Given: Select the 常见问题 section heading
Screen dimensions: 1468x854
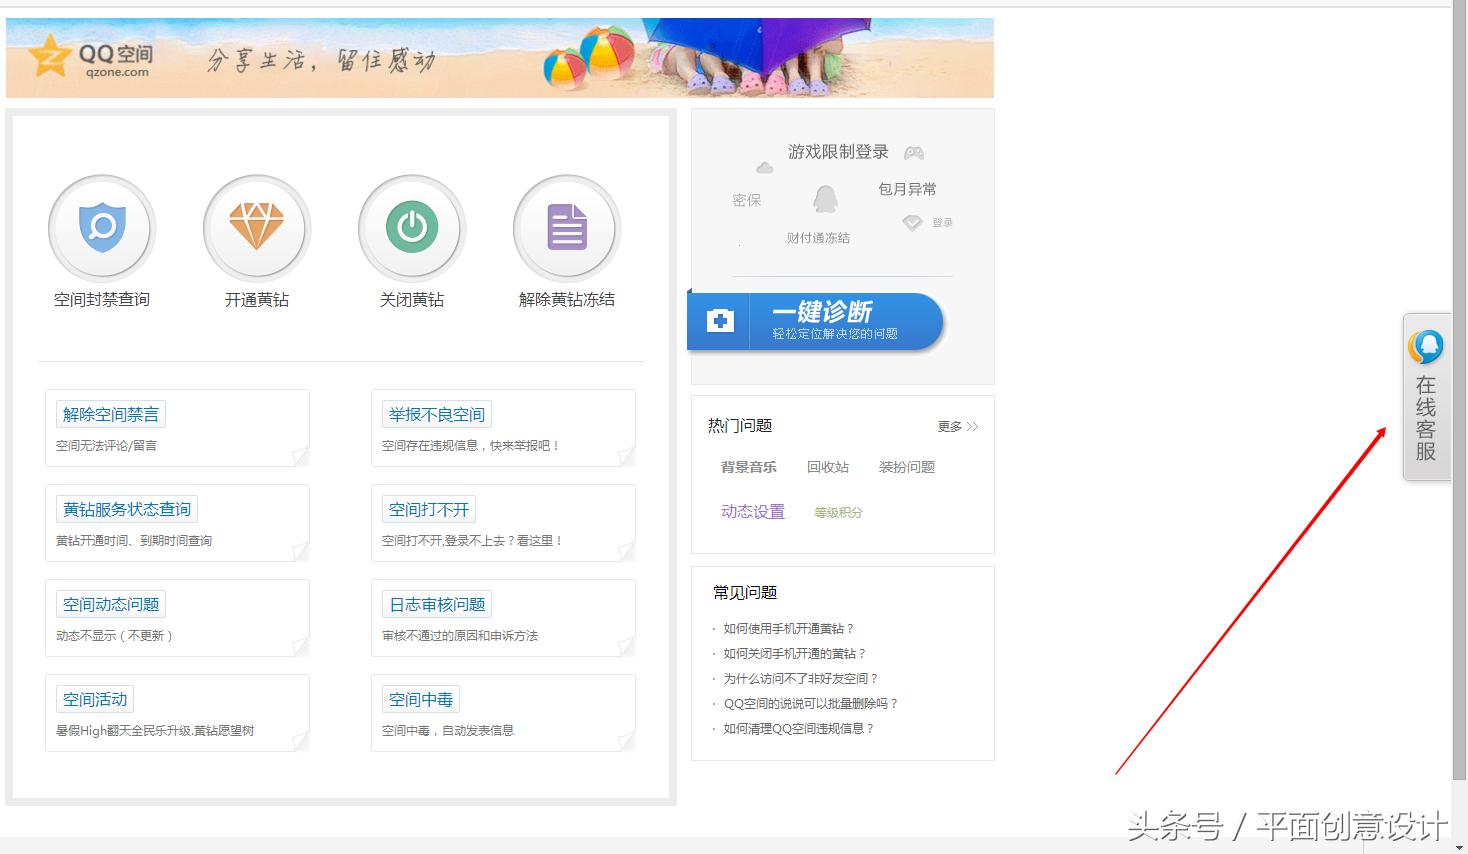Looking at the screenshot, I should (x=744, y=592).
